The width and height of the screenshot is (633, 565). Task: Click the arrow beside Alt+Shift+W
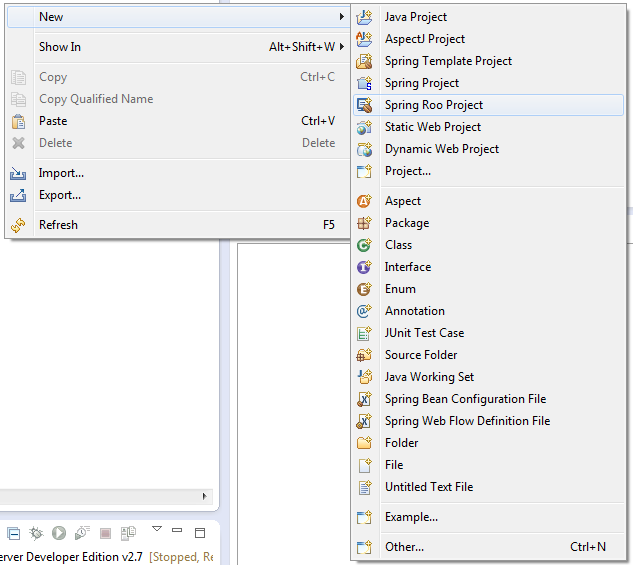tap(342, 46)
